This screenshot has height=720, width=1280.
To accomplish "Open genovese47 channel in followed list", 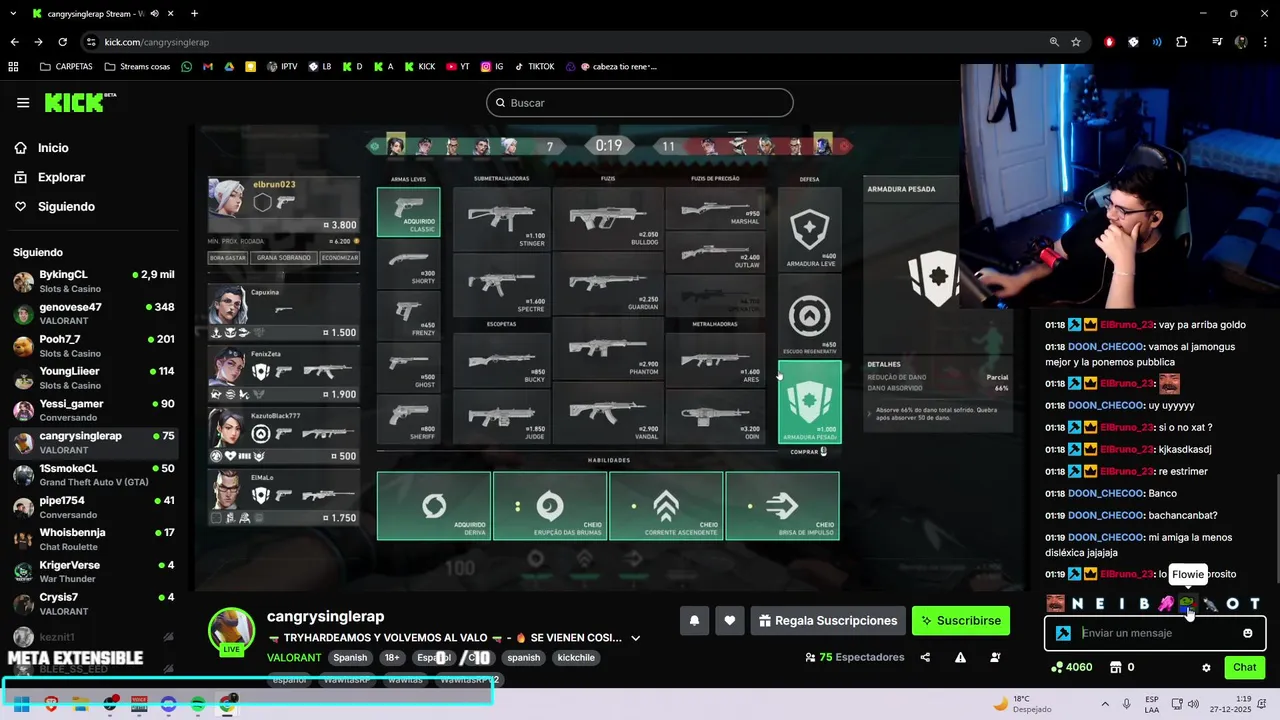I will coord(94,313).
